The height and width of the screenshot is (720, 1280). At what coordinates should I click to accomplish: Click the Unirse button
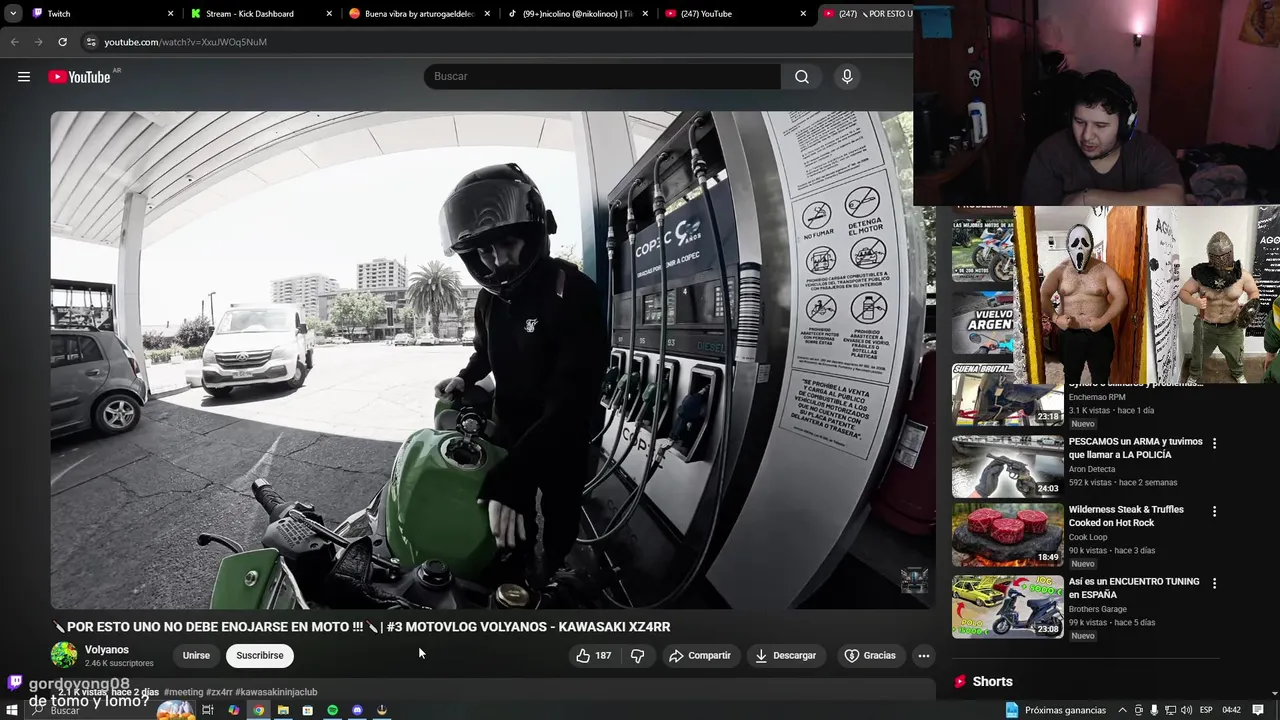196,656
